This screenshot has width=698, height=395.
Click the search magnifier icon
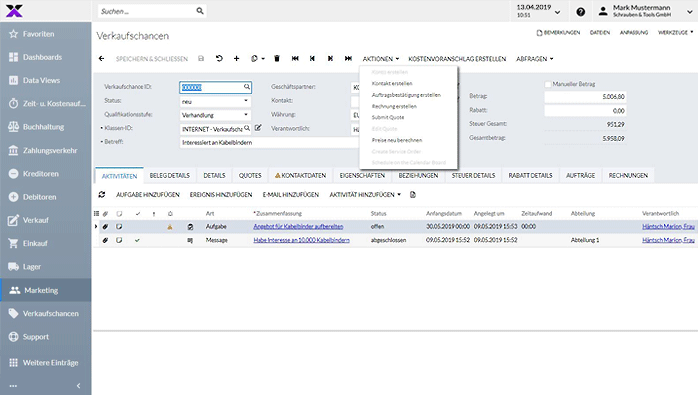click(200, 11)
